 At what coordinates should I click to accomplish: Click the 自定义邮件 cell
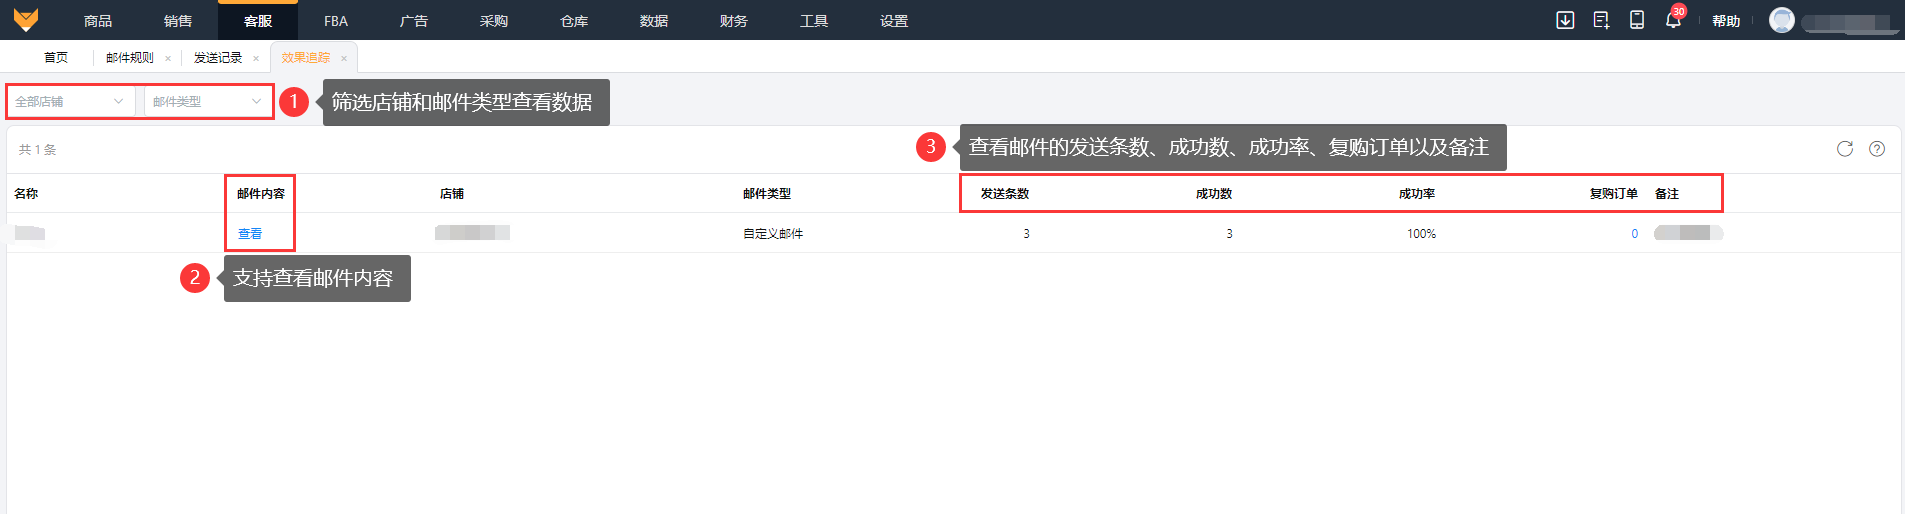pyautogui.click(x=773, y=233)
